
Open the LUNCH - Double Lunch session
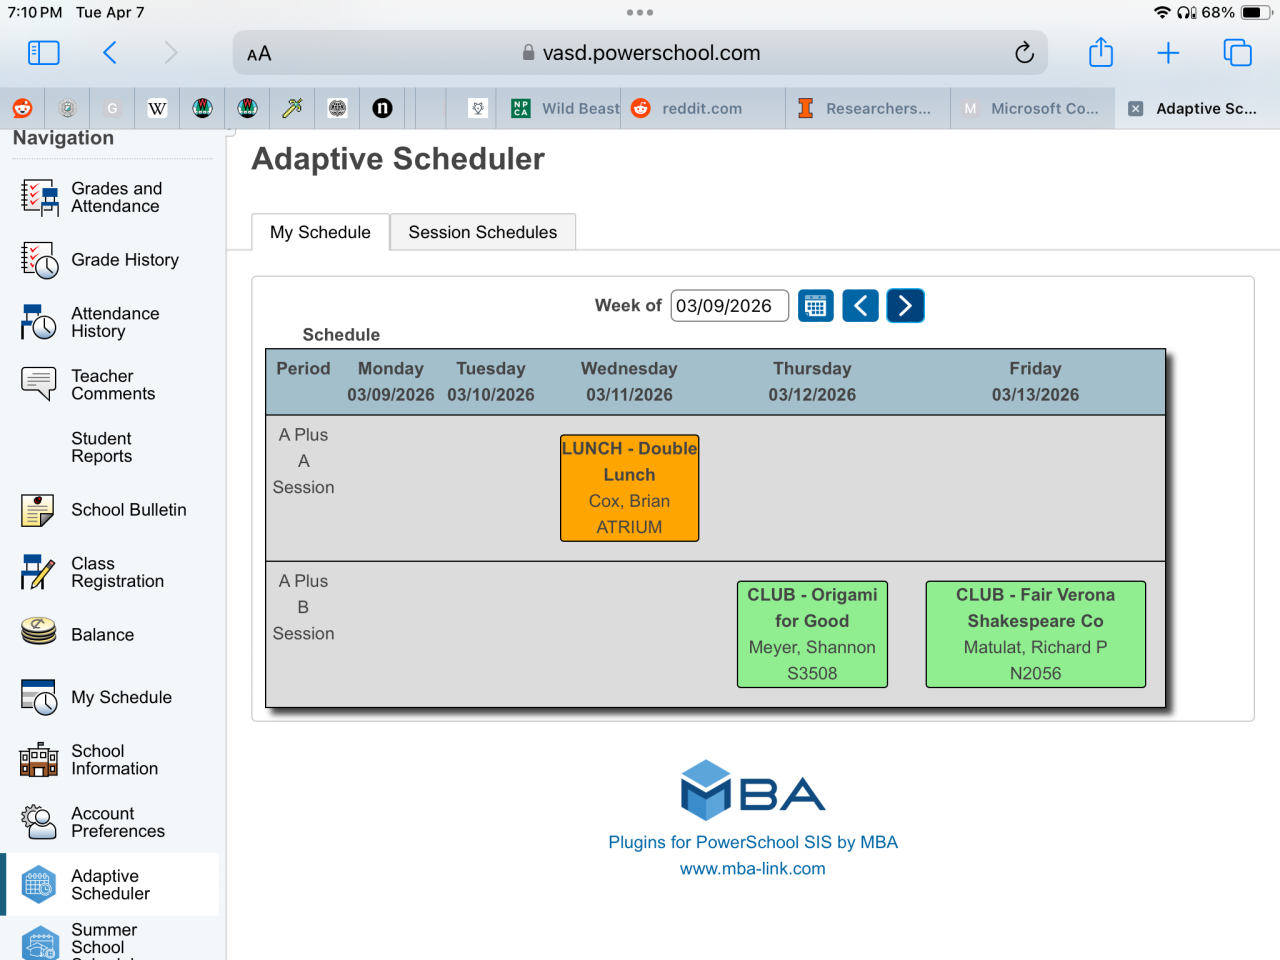point(629,488)
